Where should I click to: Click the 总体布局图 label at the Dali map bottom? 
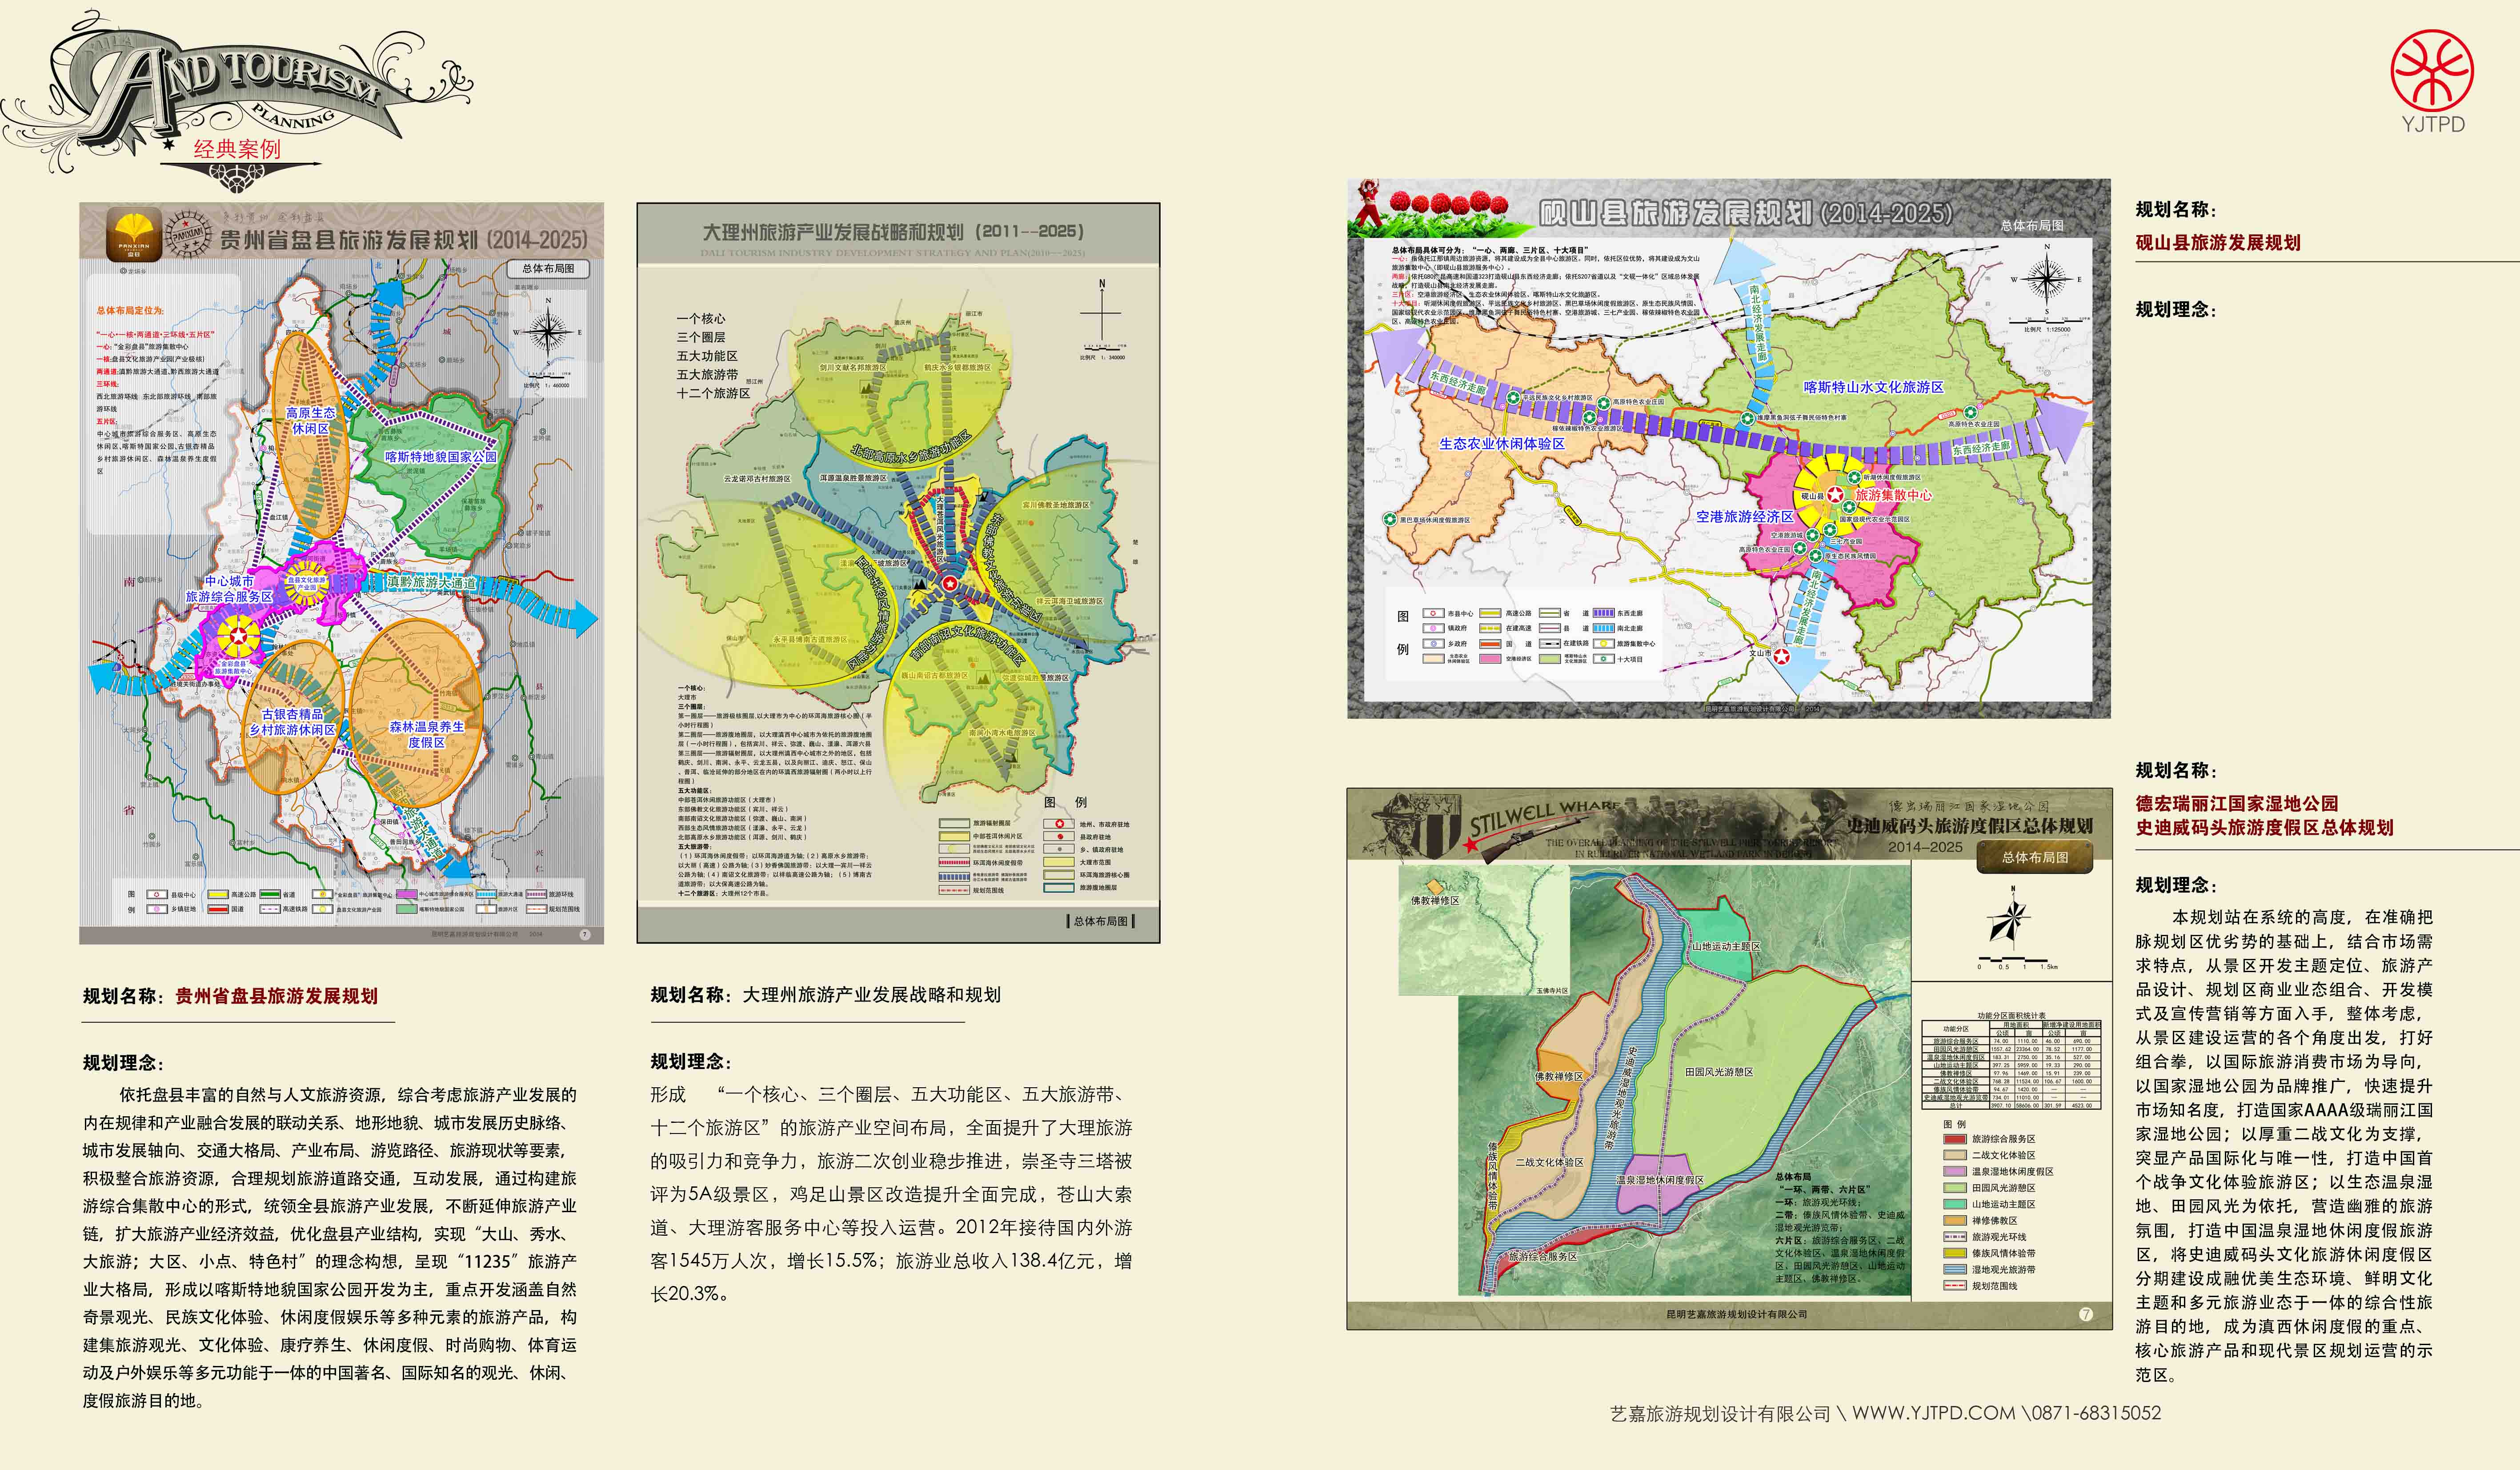coord(1100,921)
